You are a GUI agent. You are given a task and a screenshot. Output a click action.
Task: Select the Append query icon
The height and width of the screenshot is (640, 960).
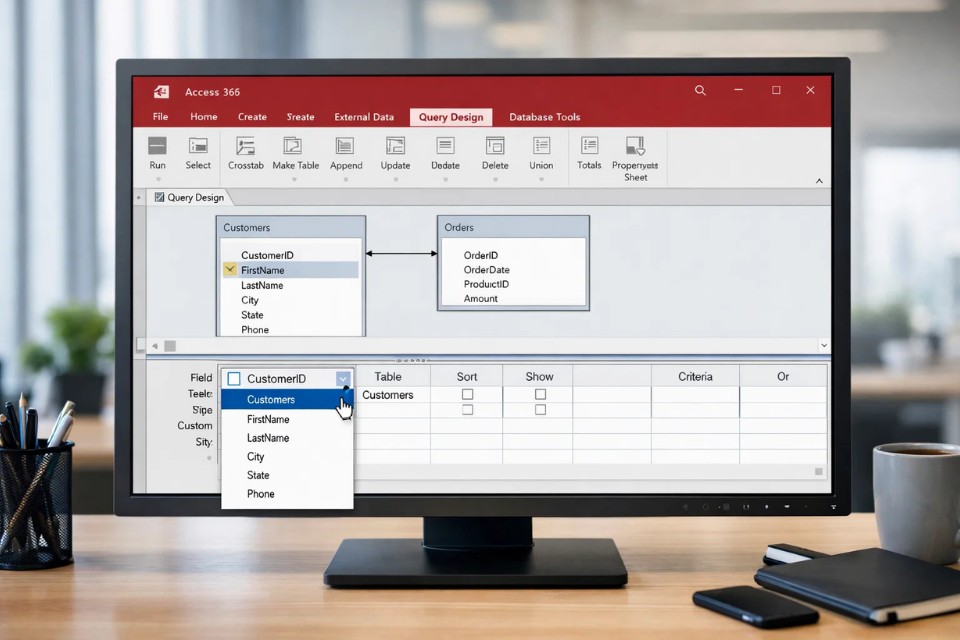coord(345,147)
